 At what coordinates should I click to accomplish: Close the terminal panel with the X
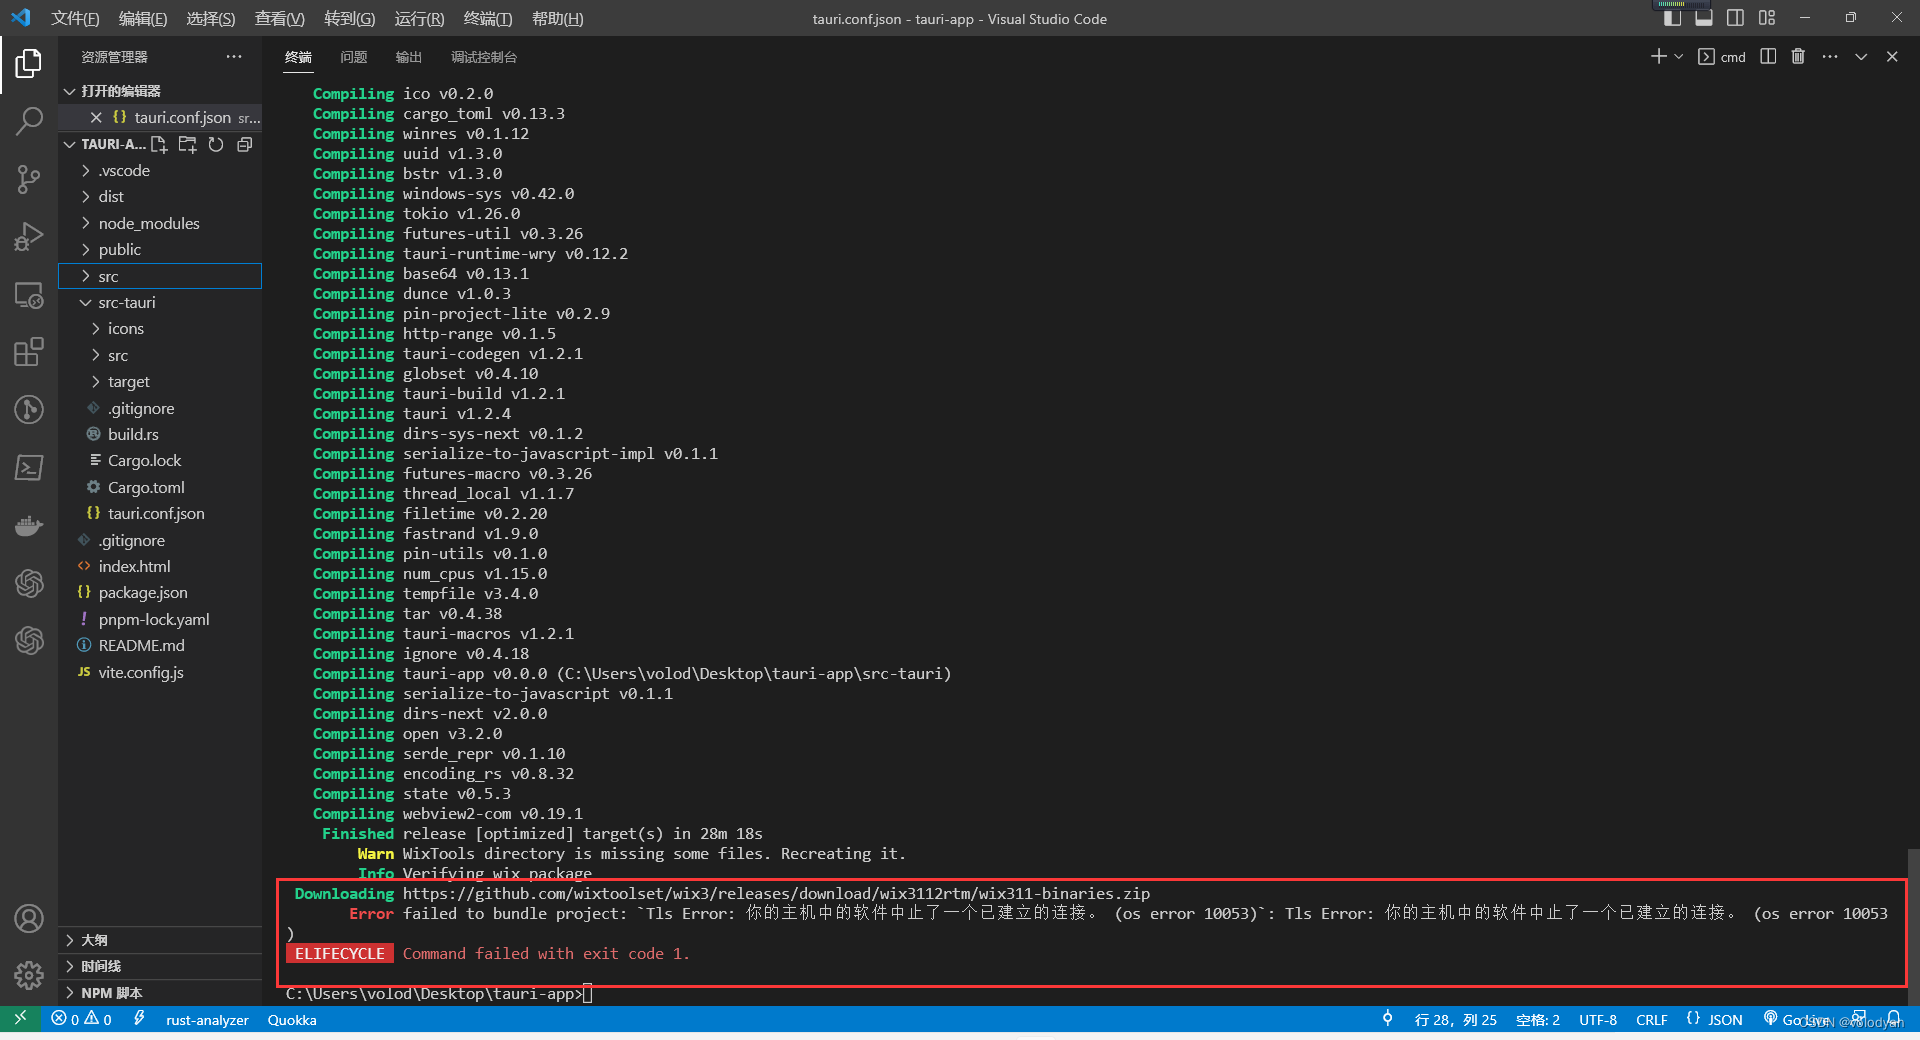(1892, 57)
